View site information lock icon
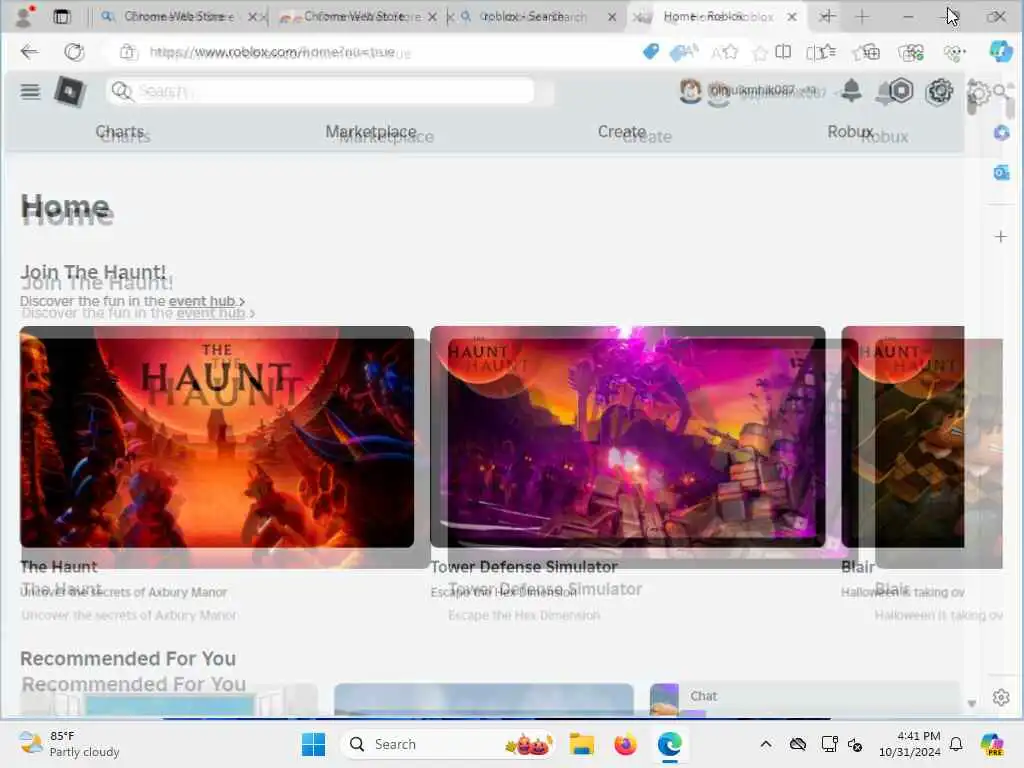 pyautogui.click(x=128, y=52)
